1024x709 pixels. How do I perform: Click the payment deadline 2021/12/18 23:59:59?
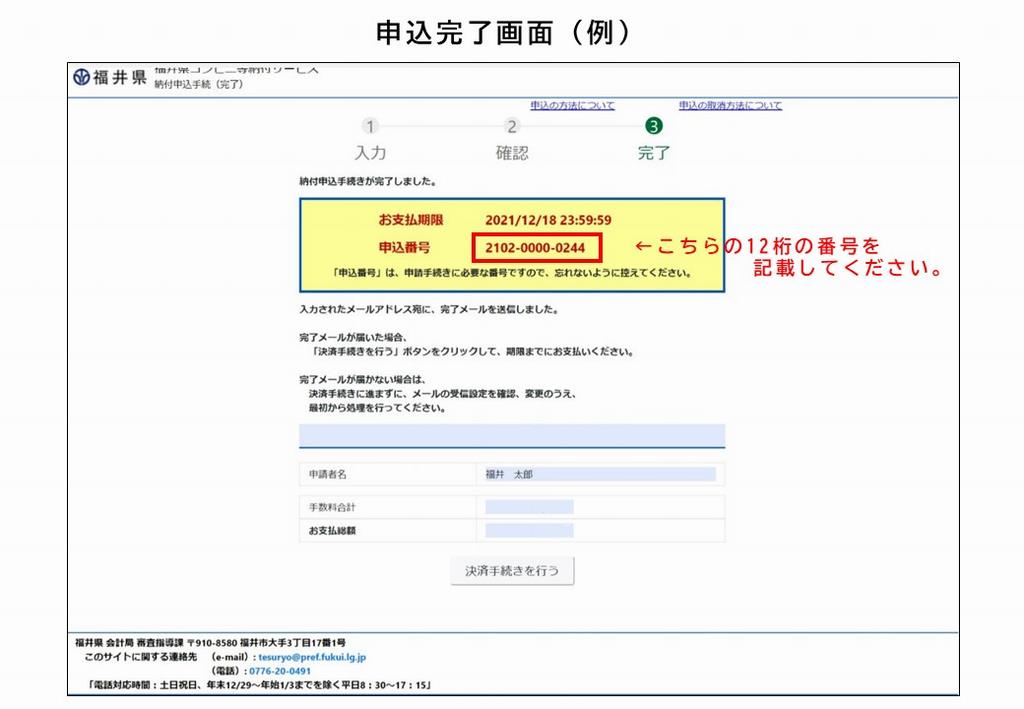pyautogui.click(x=548, y=220)
